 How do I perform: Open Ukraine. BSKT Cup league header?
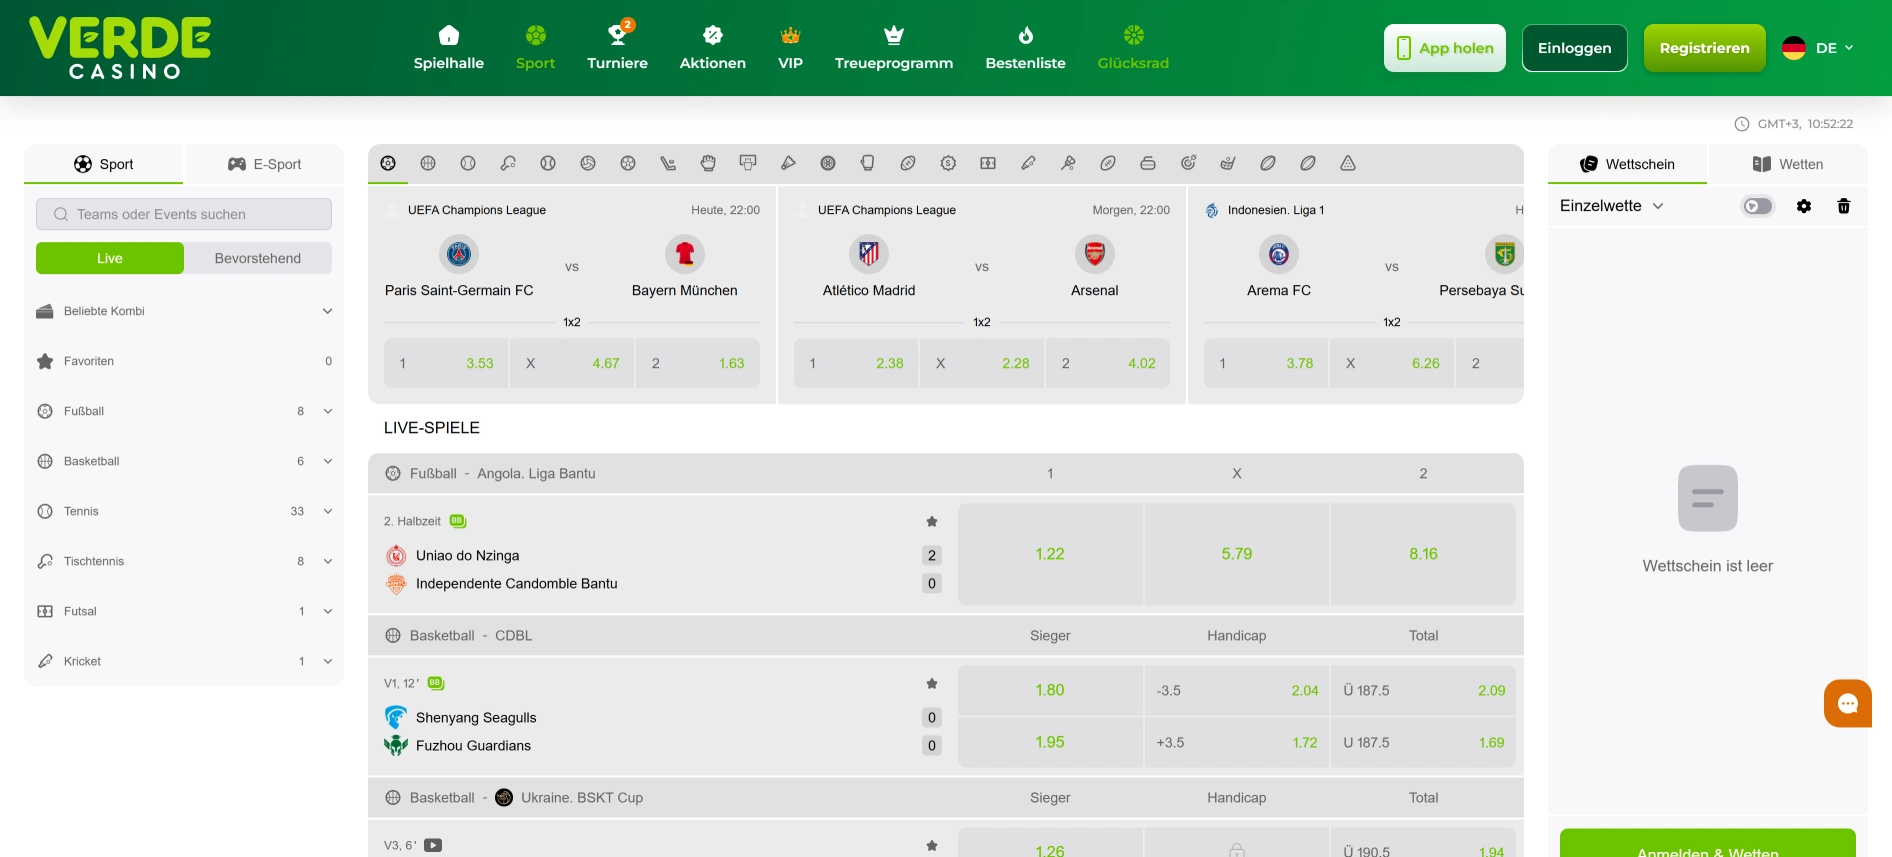tap(946, 797)
